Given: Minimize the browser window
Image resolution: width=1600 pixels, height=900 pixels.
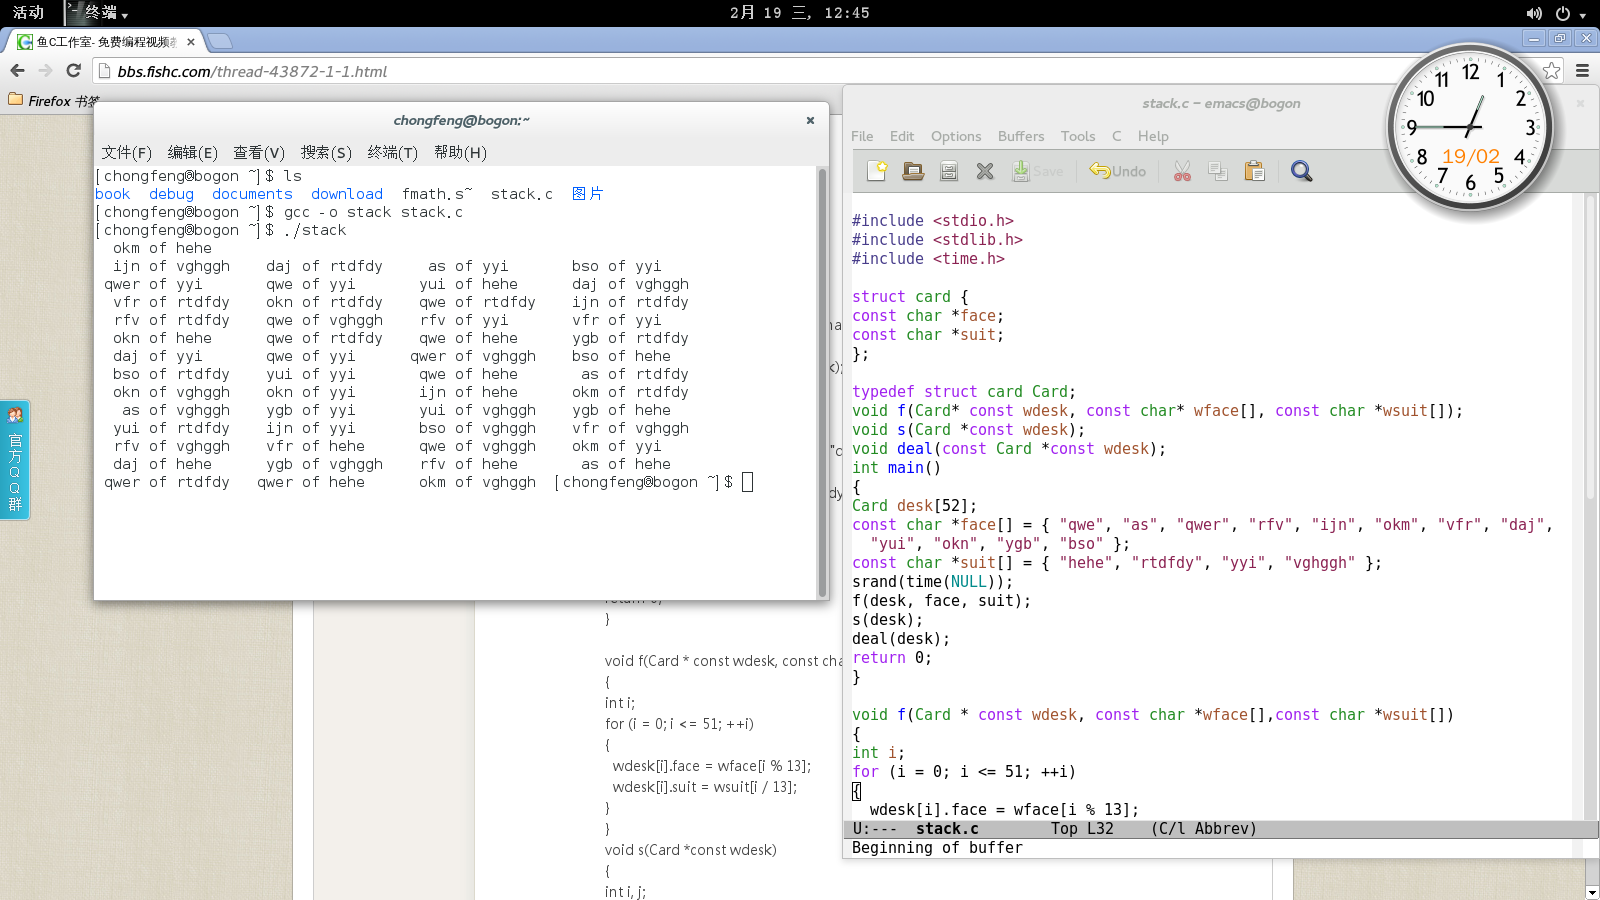Looking at the screenshot, I should (x=1533, y=38).
